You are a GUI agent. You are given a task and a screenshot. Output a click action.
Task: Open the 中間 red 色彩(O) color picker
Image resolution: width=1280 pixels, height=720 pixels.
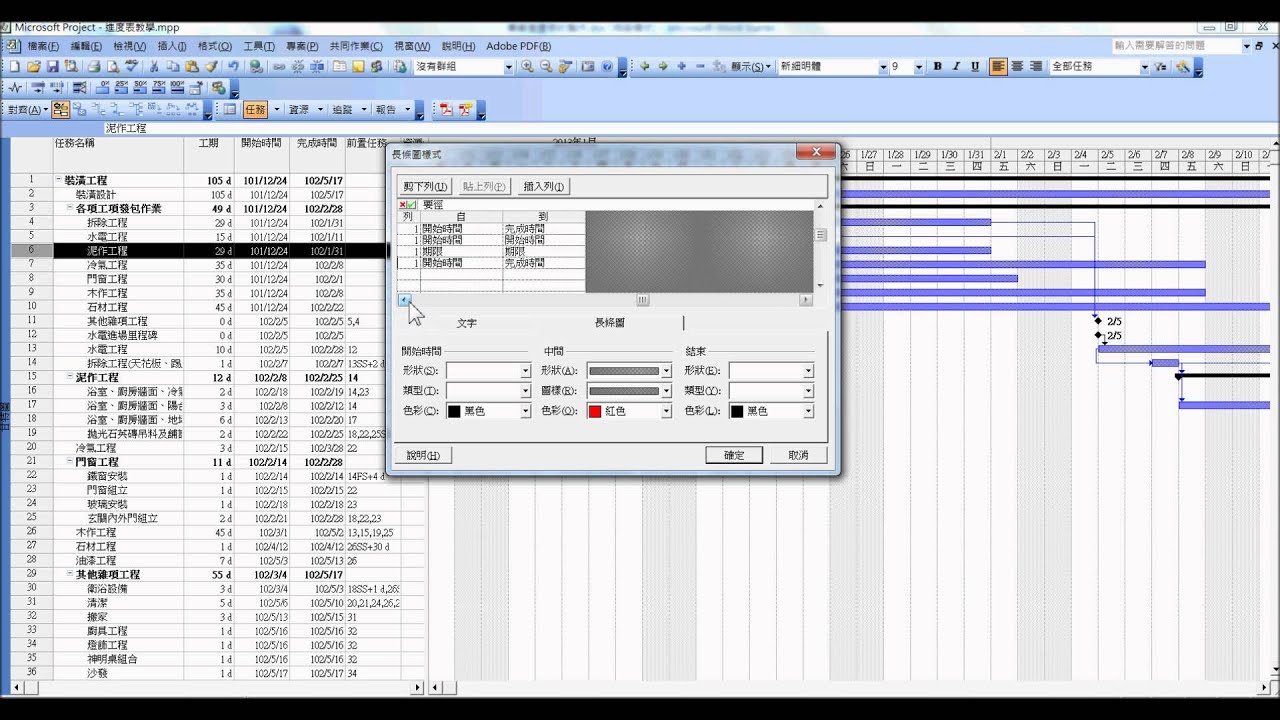(629, 411)
